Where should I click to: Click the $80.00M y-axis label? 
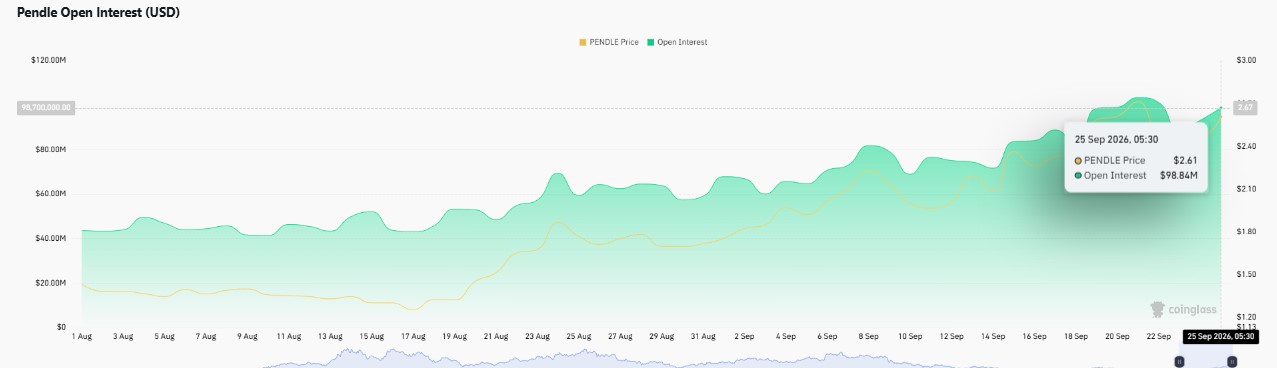pyautogui.click(x=50, y=150)
